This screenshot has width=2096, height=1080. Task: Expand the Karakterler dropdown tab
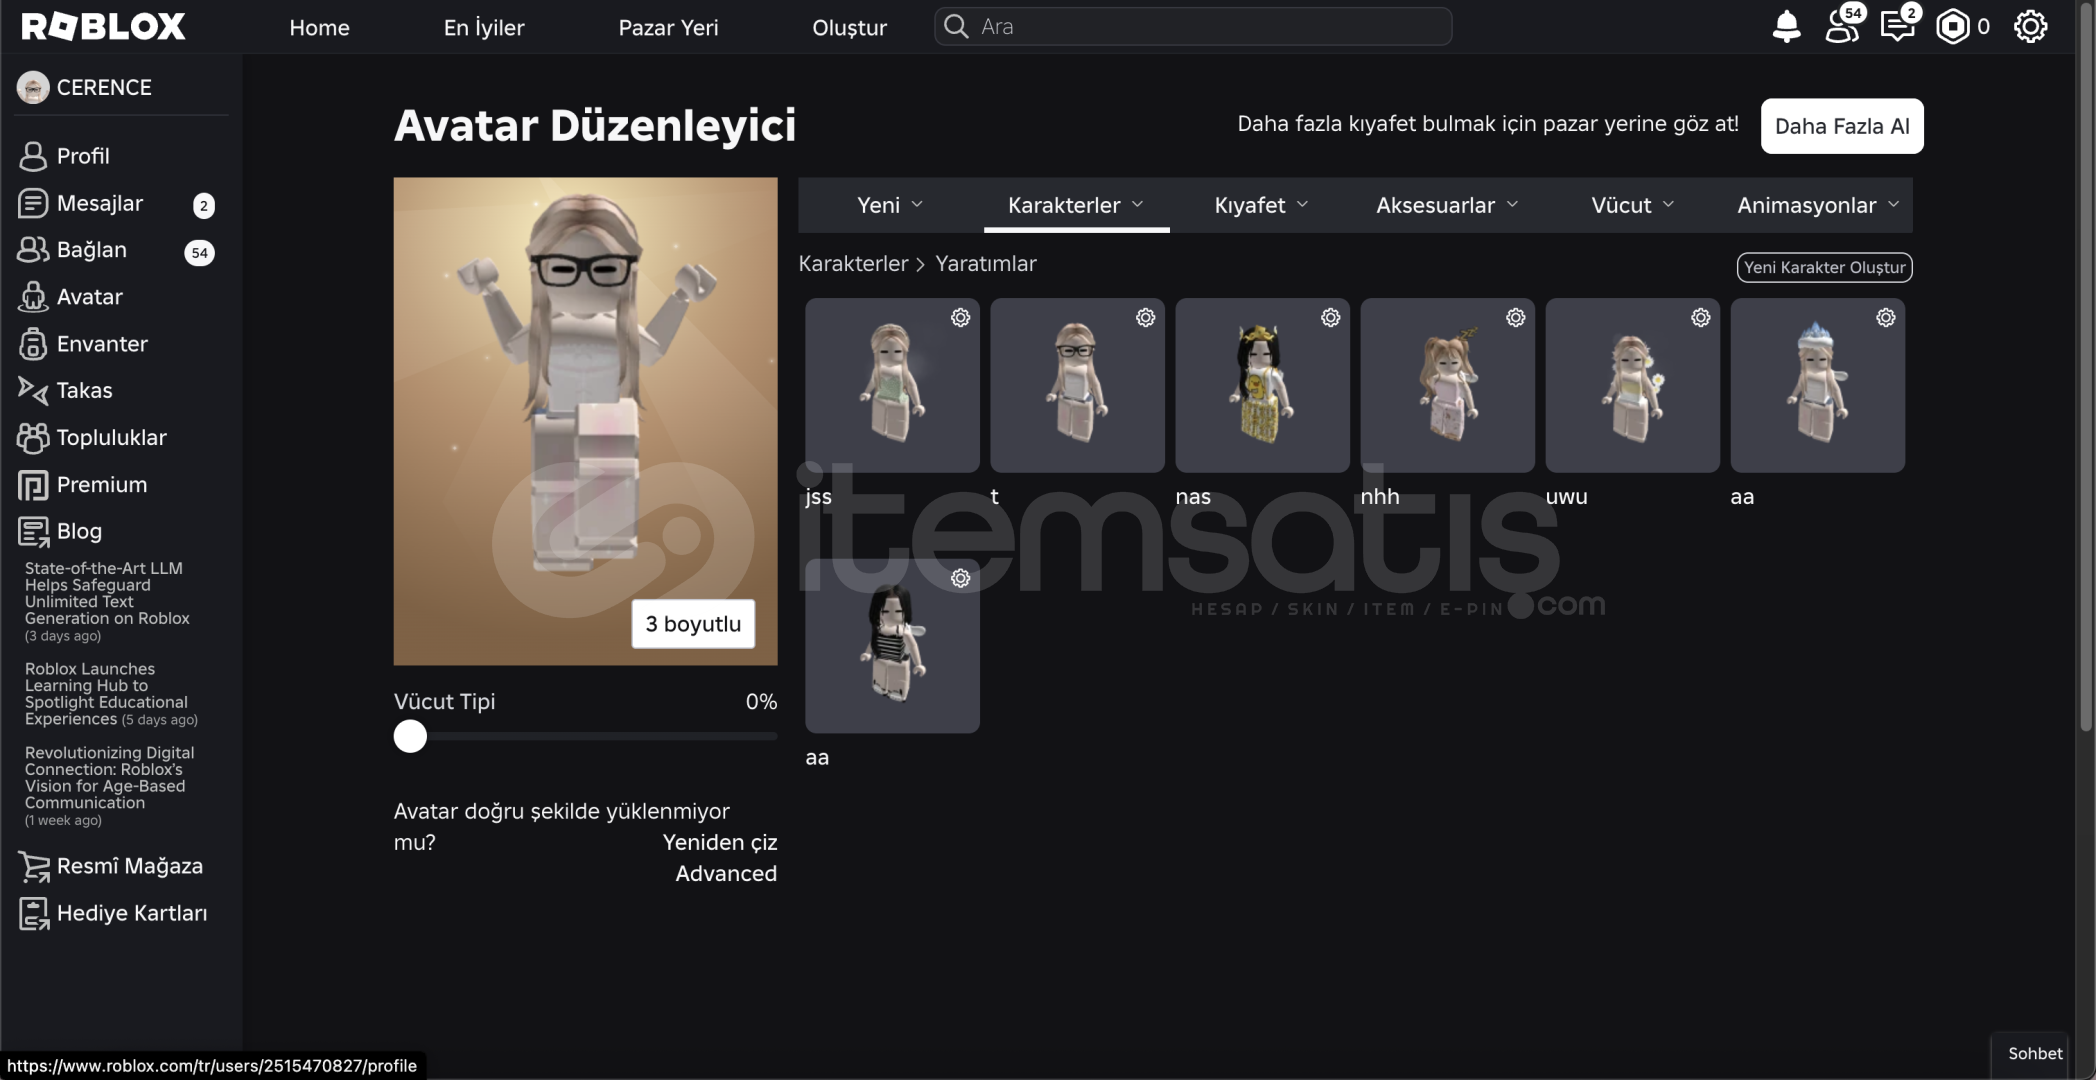[1076, 205]
